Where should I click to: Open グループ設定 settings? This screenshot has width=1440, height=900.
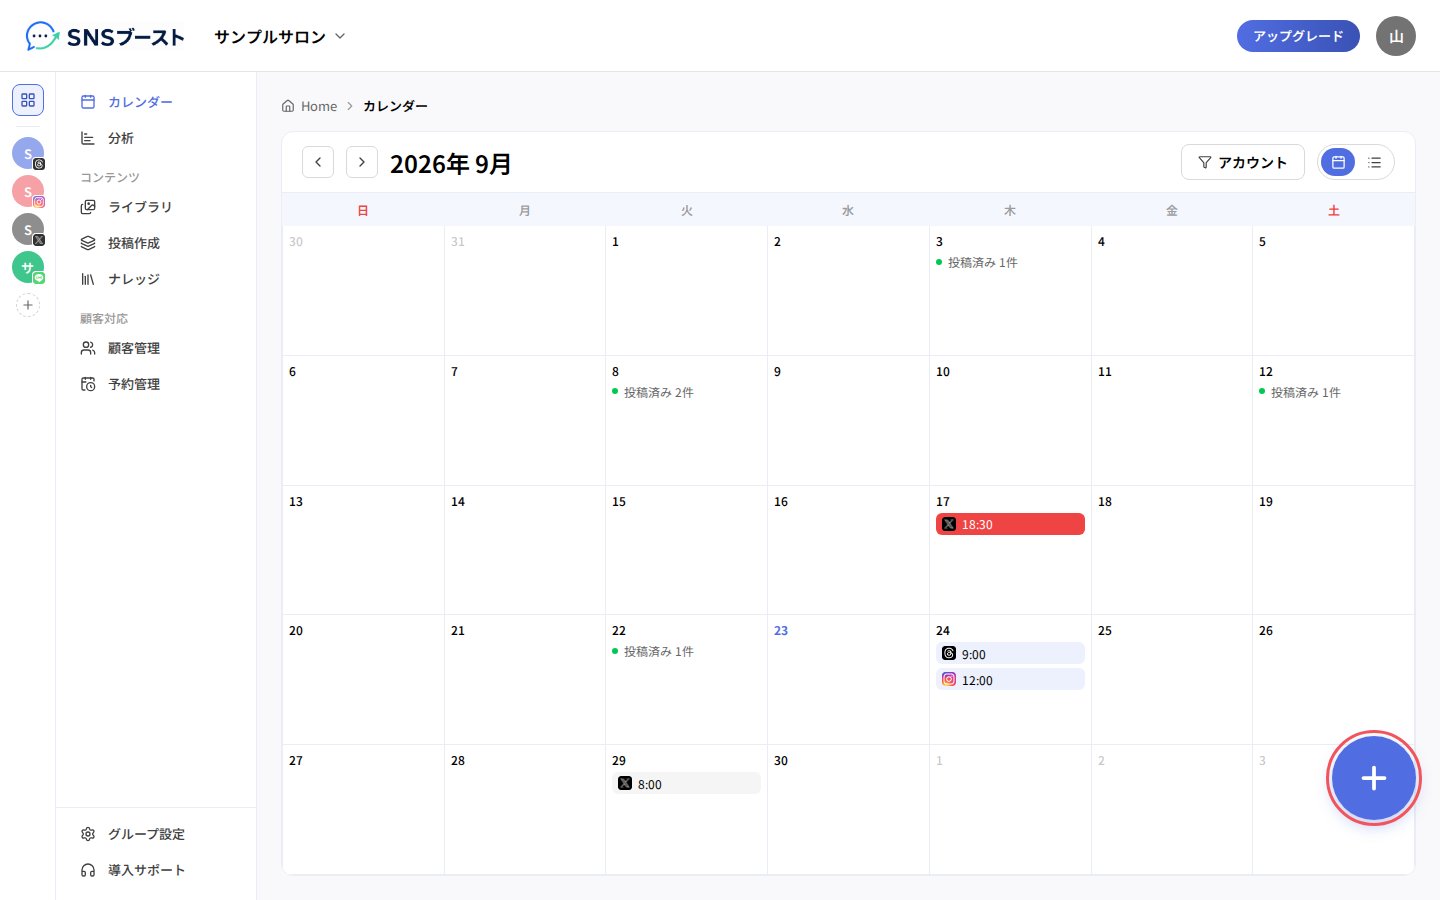pyautogui.click(x=156, y=834)
